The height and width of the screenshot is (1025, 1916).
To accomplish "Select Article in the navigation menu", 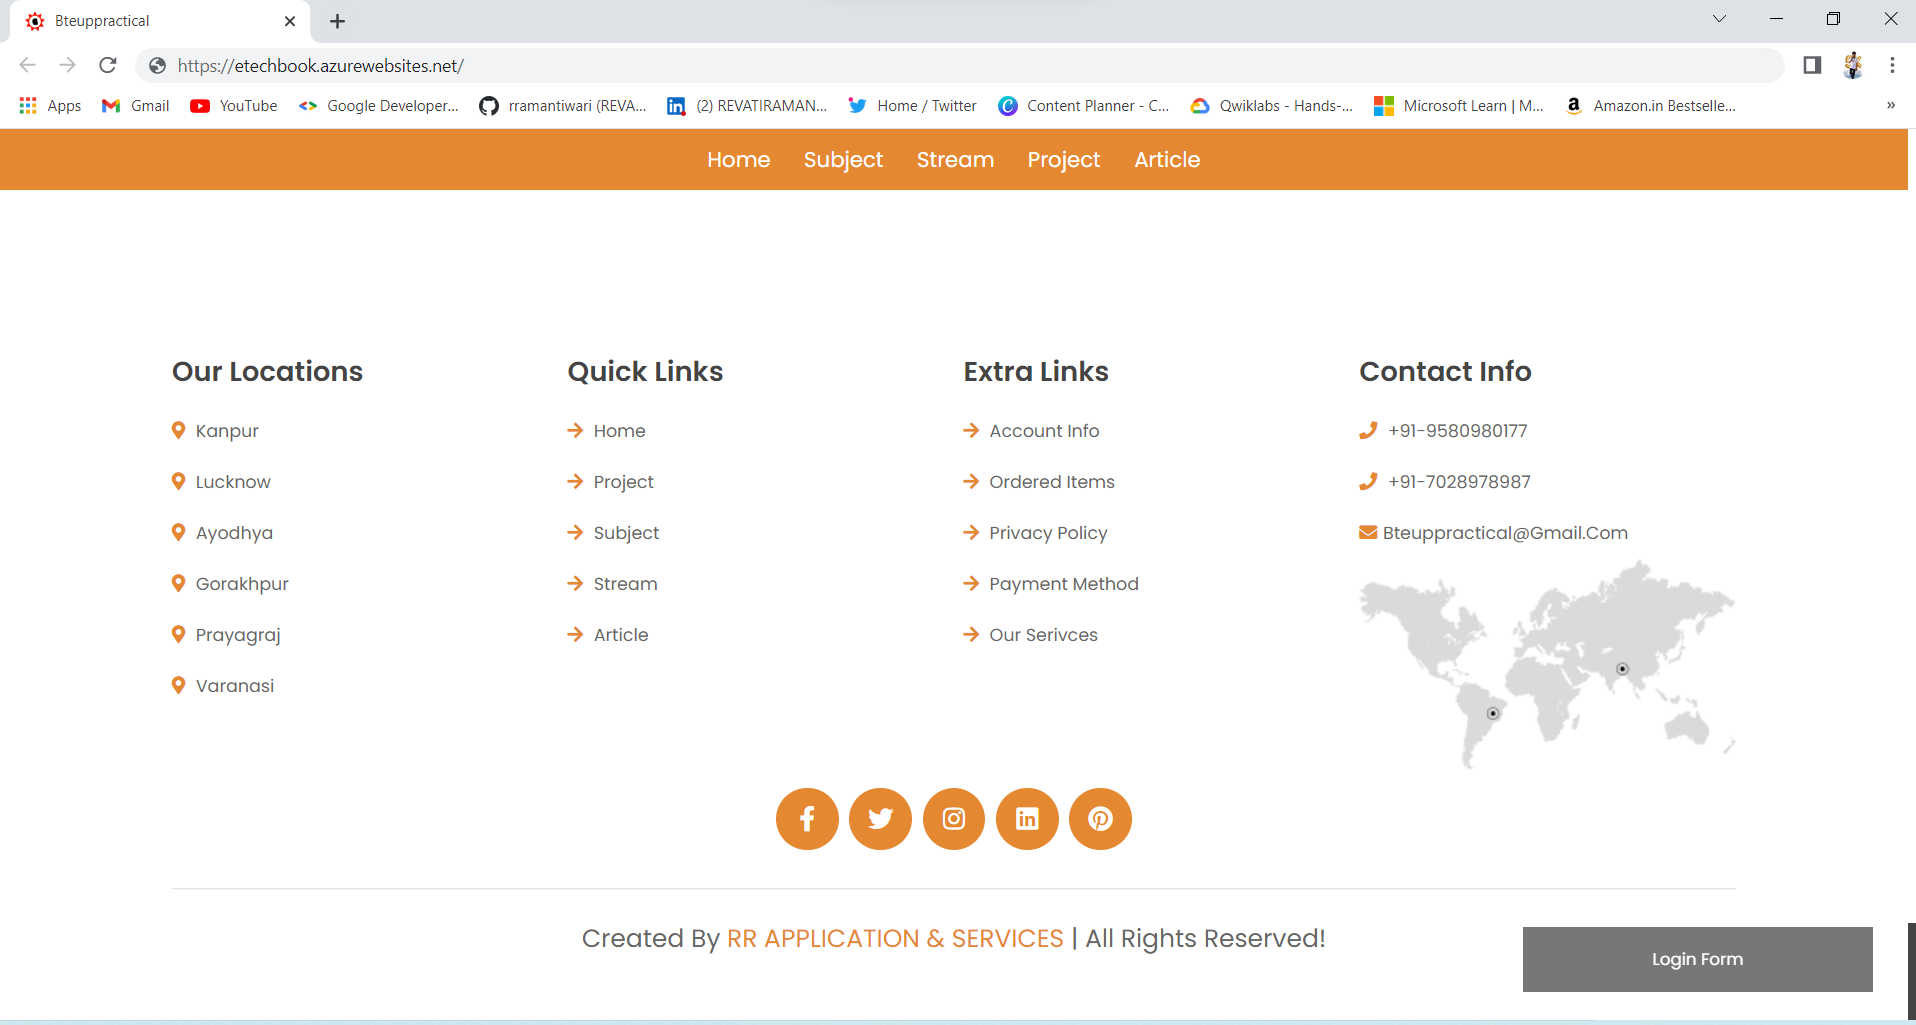I will pyautogui.click(x=1166, y=160).
